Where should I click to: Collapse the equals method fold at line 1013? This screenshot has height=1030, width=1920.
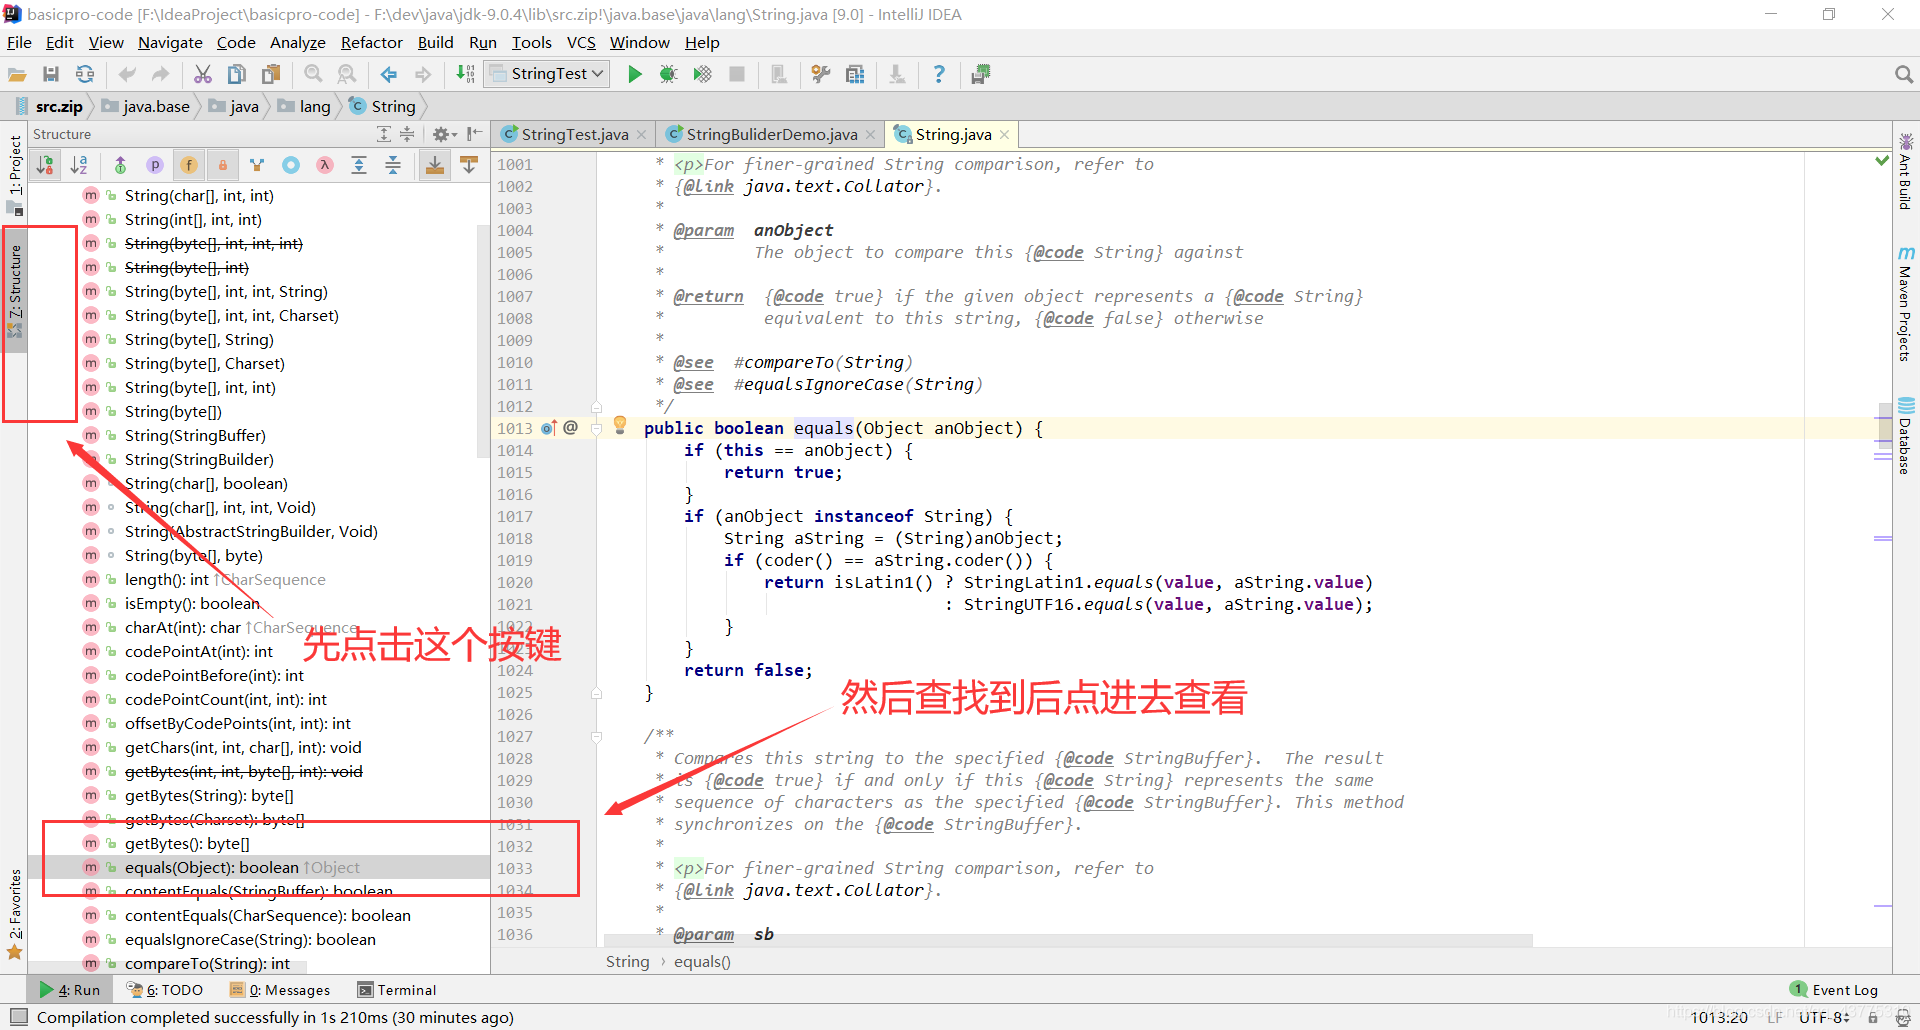(x=596, y=428)
